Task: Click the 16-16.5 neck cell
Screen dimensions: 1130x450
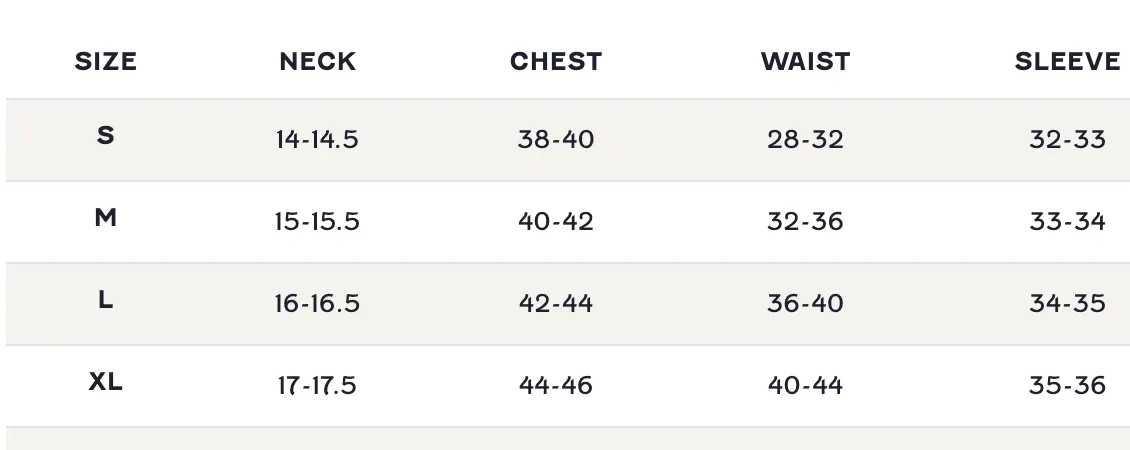Action: pyautogui.click(x=317, y=304)
